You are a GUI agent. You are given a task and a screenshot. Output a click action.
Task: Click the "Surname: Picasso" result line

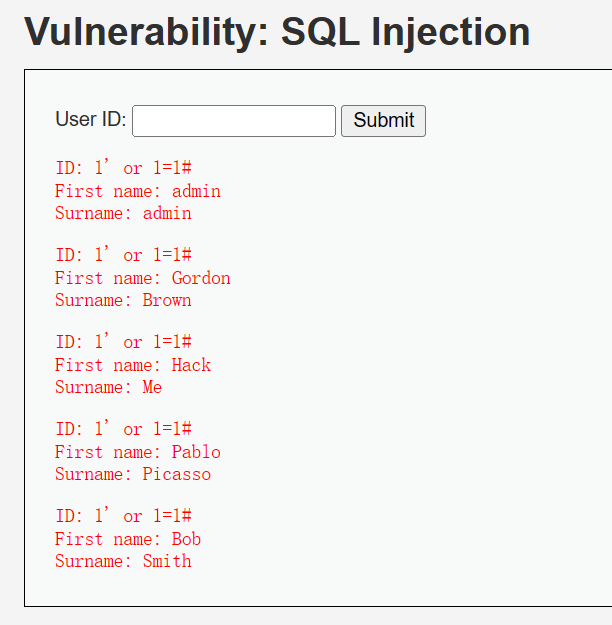(x=133, y=474)
